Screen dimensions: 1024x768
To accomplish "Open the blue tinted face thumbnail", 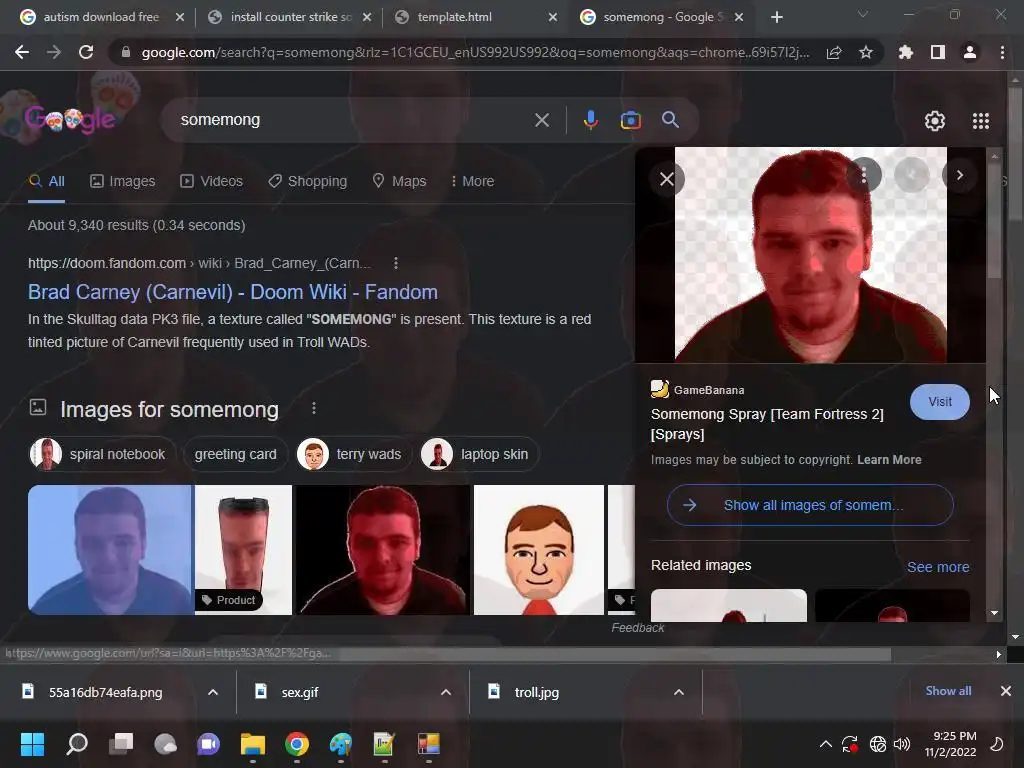I will 110,550.
